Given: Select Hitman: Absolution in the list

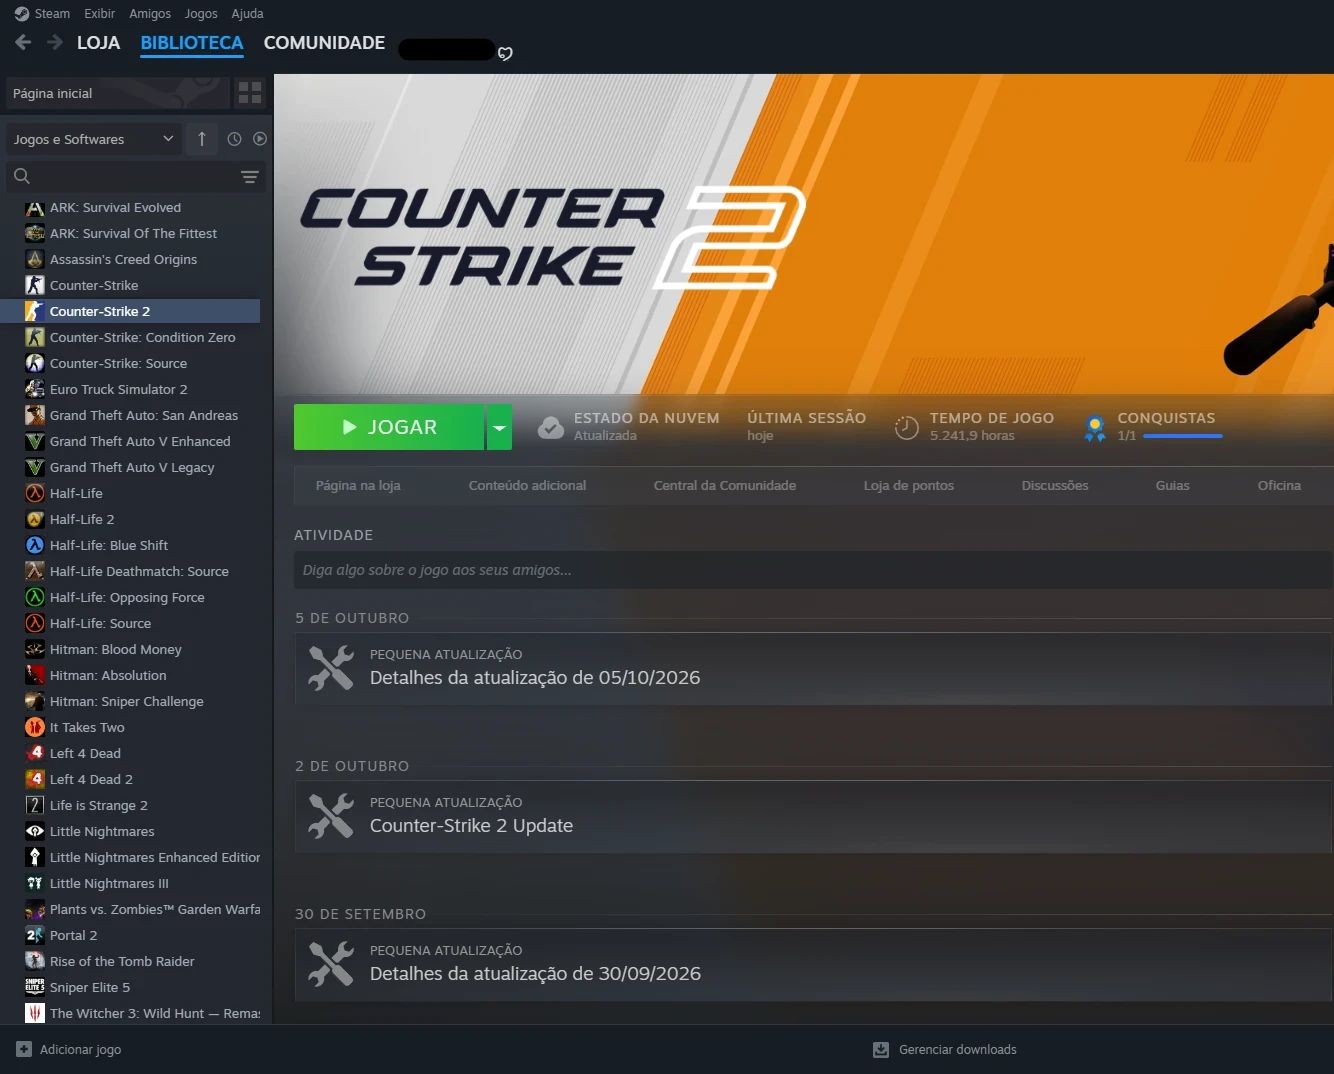Looking at the screenshot, I should [x=130, y=675].
